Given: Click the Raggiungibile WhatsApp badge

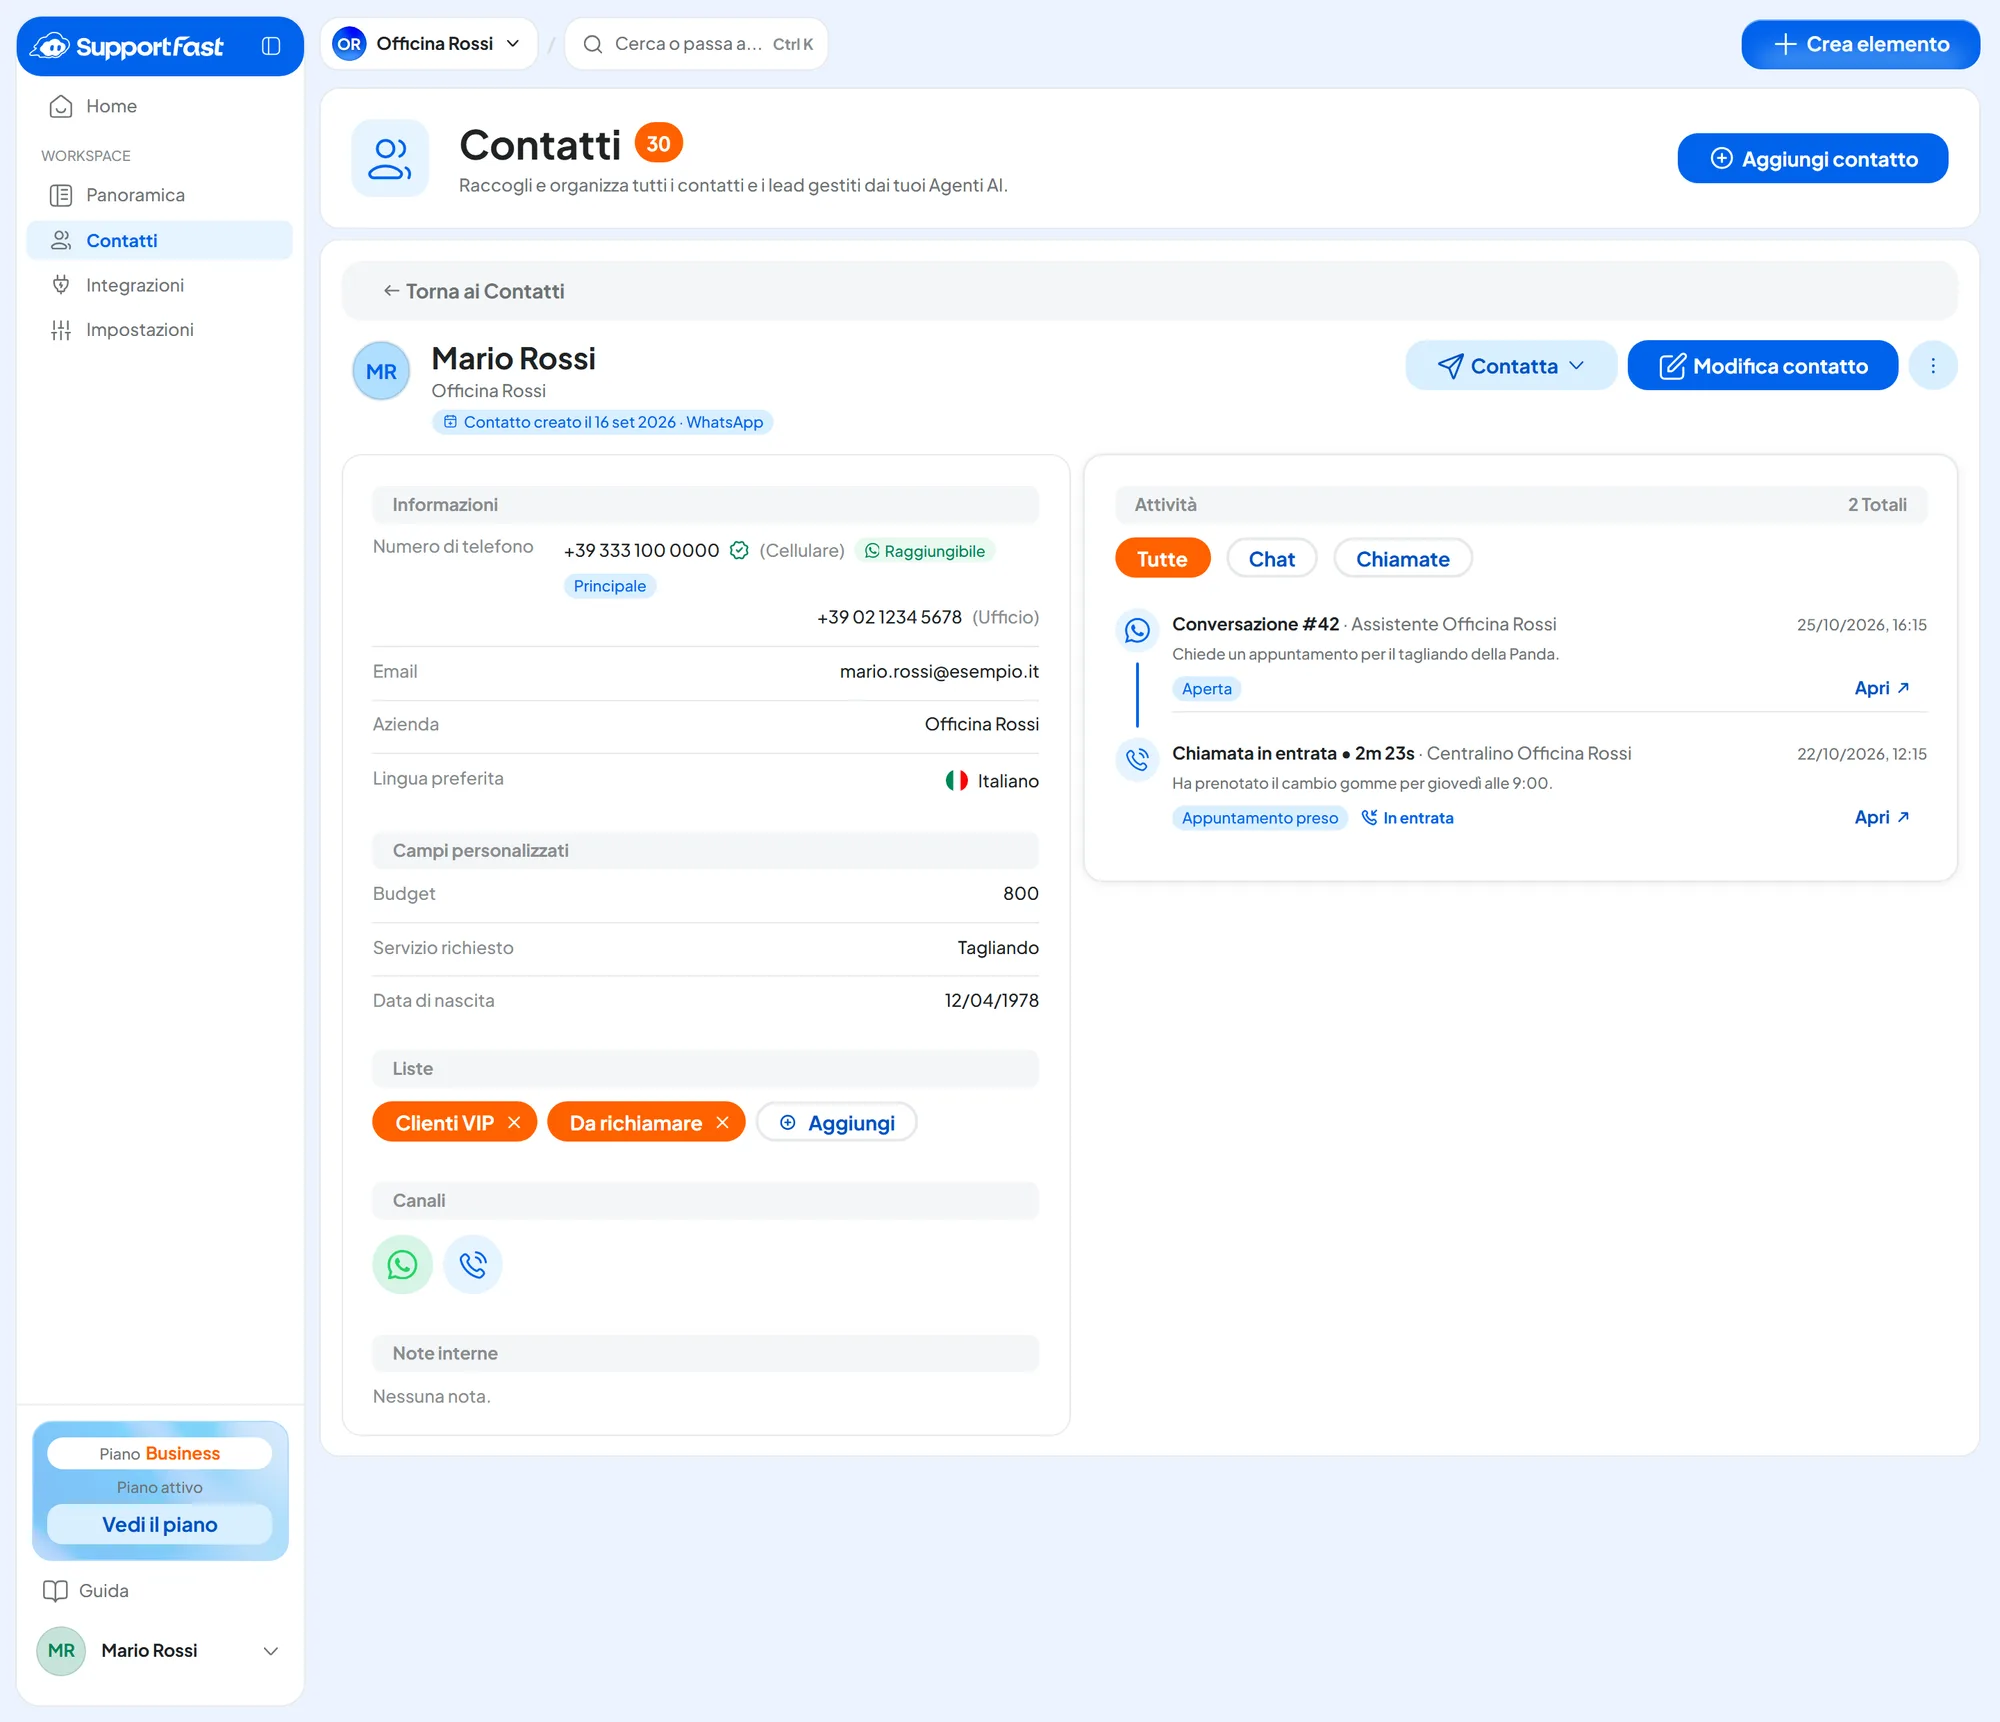Looking at the screenshot, I should pyautogui.click(x=925, y=551).
